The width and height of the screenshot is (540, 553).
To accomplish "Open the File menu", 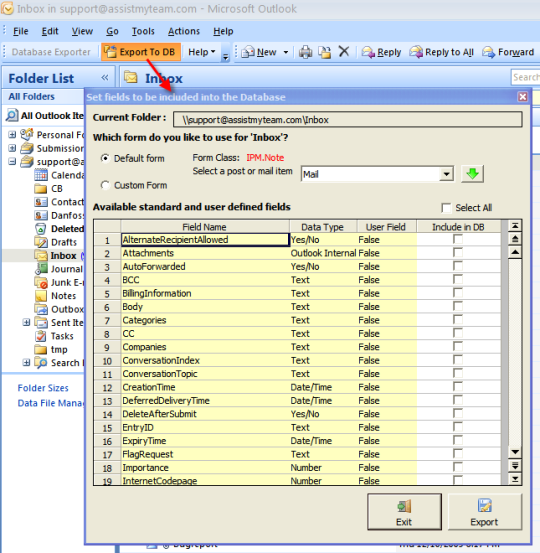I will pyautogui.click(x=20, y=31).
